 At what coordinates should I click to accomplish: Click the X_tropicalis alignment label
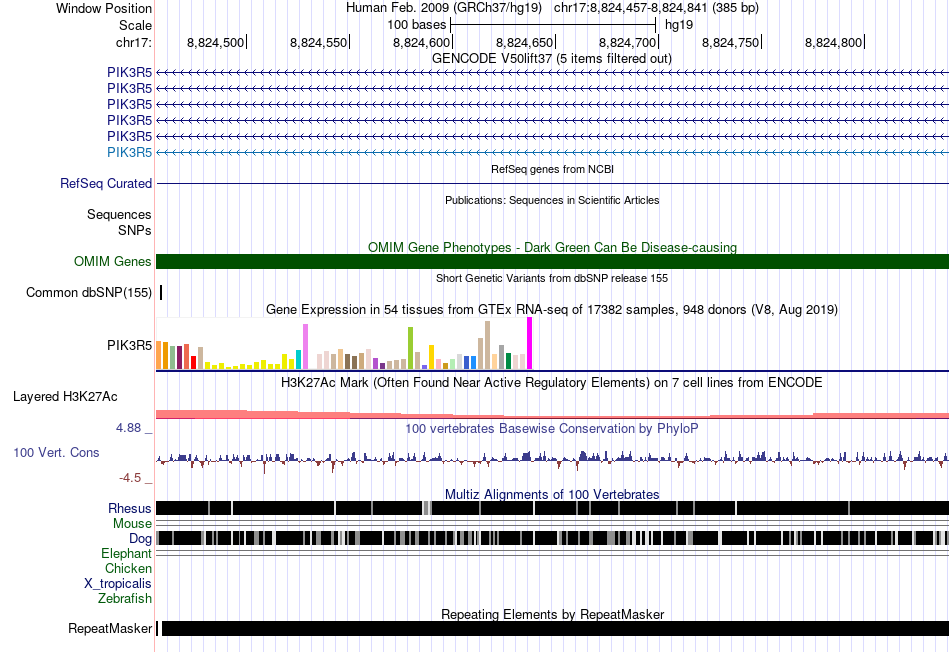(x=118, y=584)
